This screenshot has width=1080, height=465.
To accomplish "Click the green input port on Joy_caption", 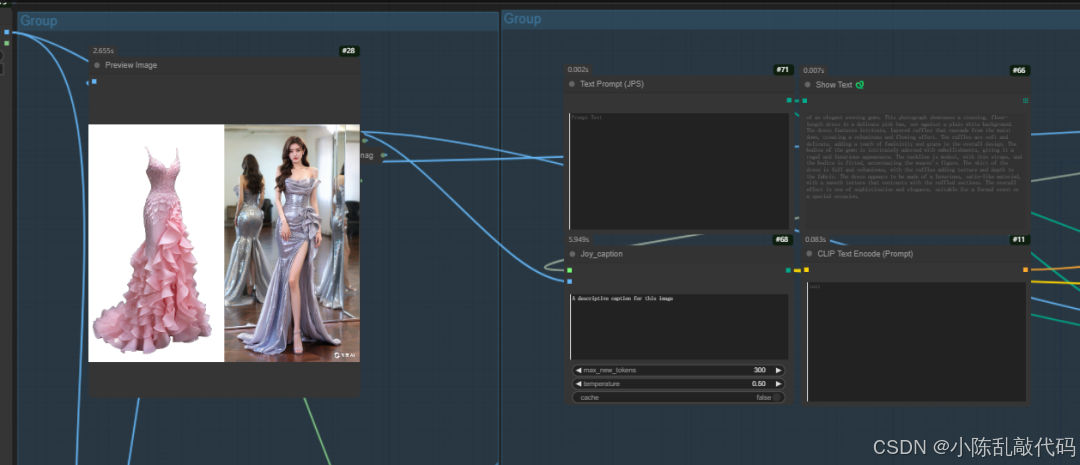I will tap(570, 270).
